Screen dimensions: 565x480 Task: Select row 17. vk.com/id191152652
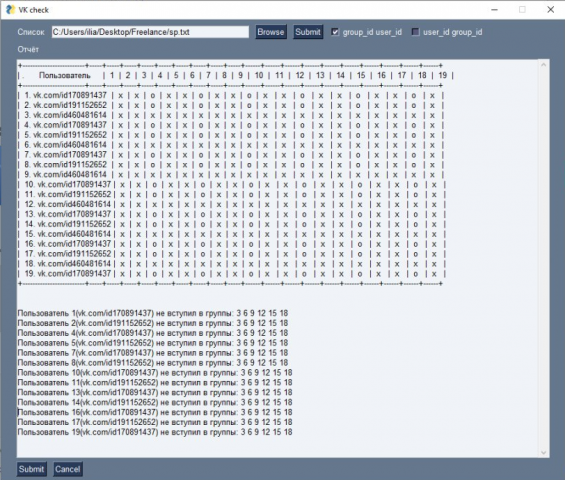232,254
